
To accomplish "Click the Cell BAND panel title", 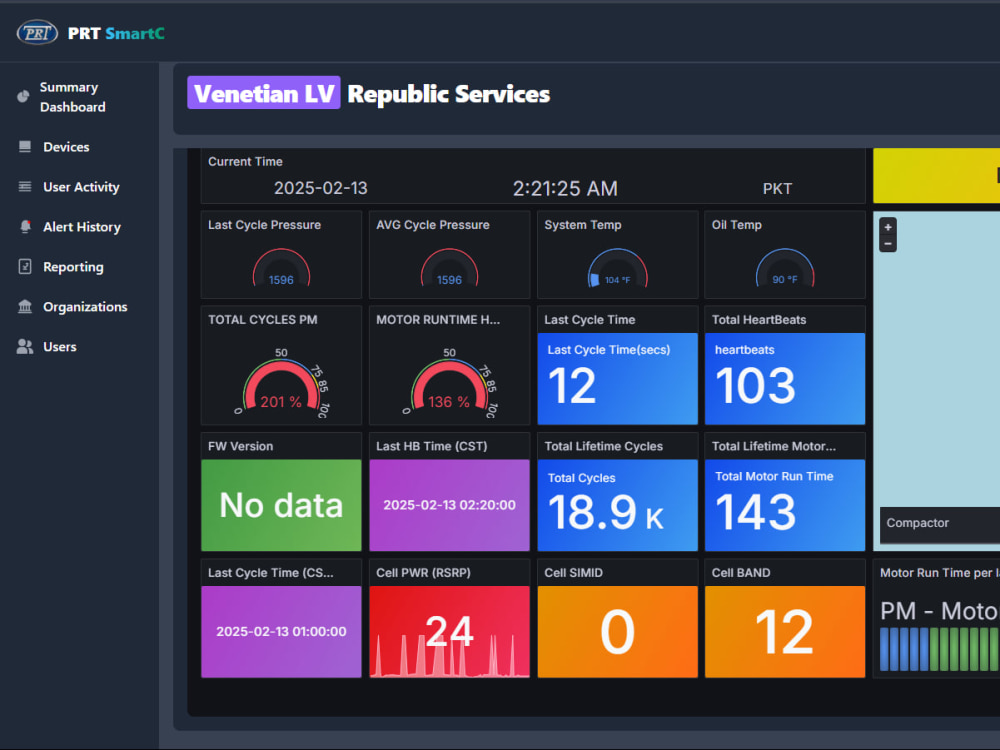I will 741,573.
